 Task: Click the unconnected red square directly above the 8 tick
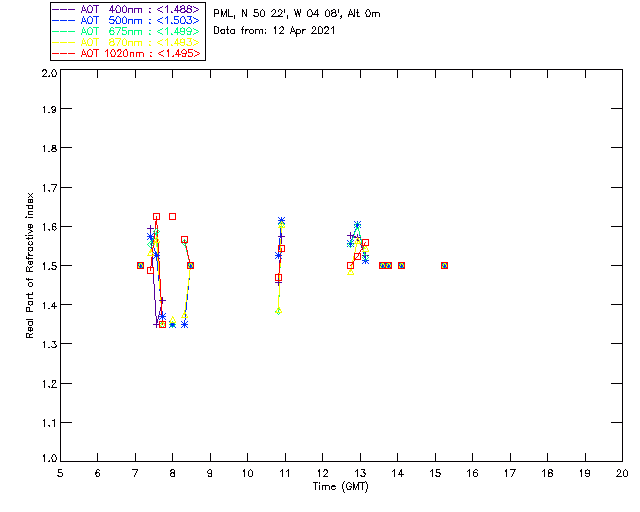coord(173,216)
